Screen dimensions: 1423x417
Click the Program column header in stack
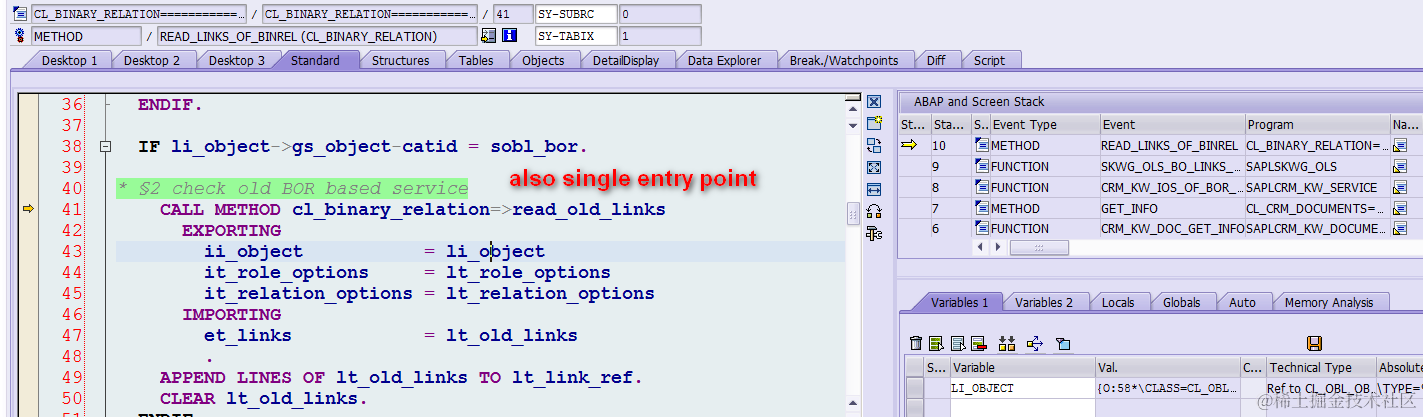[1317, 125]
